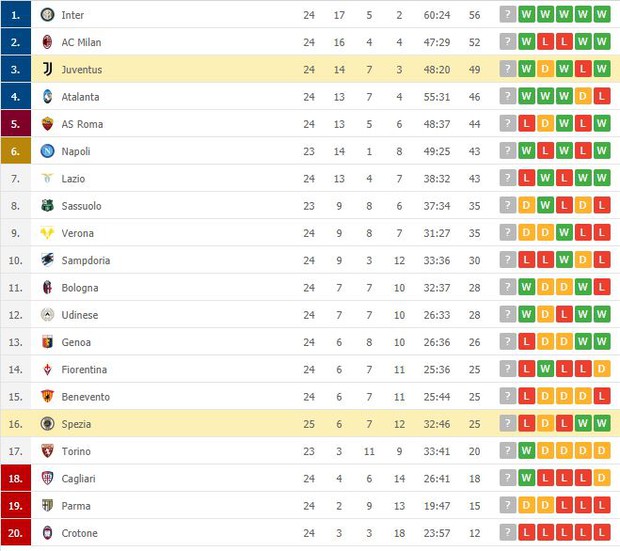Click the Torino bull crest icon
The height and width of the screenshot is (551, 620).
[47, 451]
